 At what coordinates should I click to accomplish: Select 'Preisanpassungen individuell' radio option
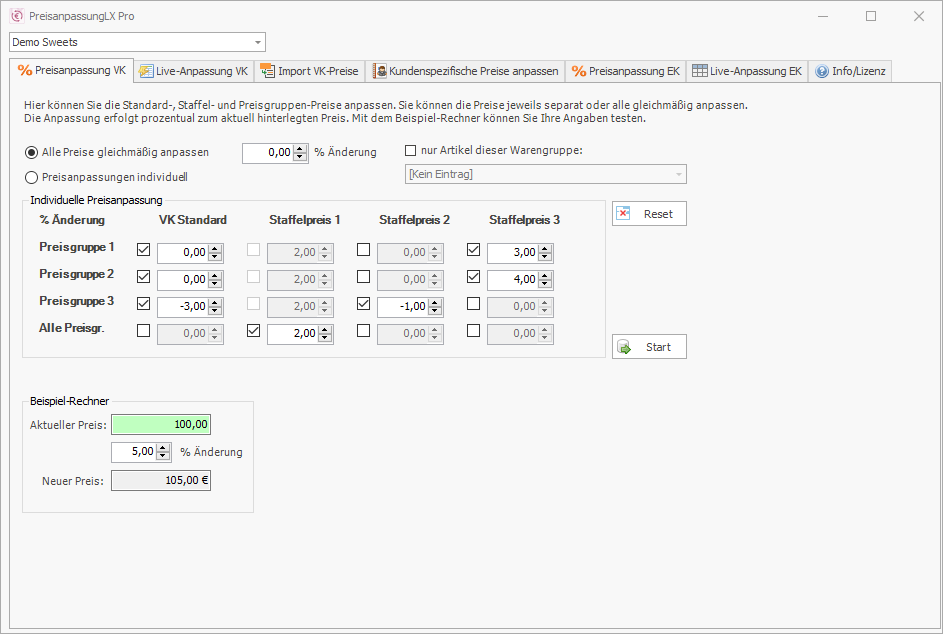coord(32,177)
